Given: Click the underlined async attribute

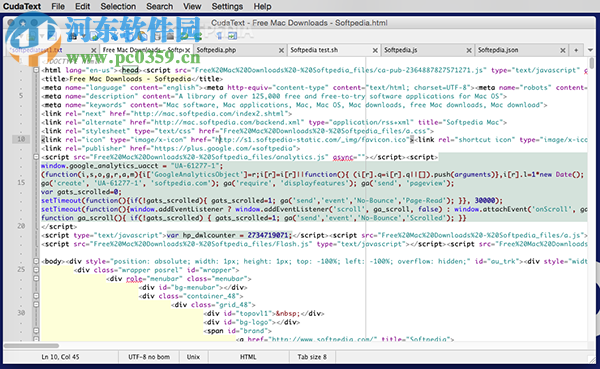Looking at the screenshot, I should tap(343, 157).
